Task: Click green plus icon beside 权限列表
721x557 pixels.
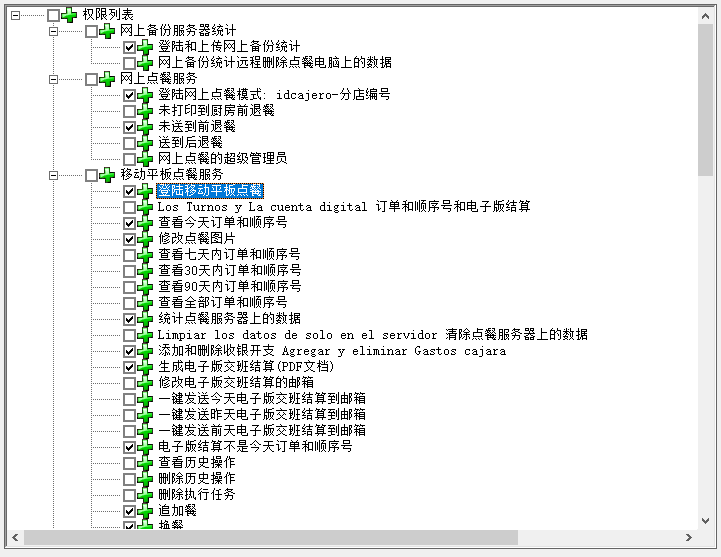Action: pyautogui.click(x=69, y=15)
